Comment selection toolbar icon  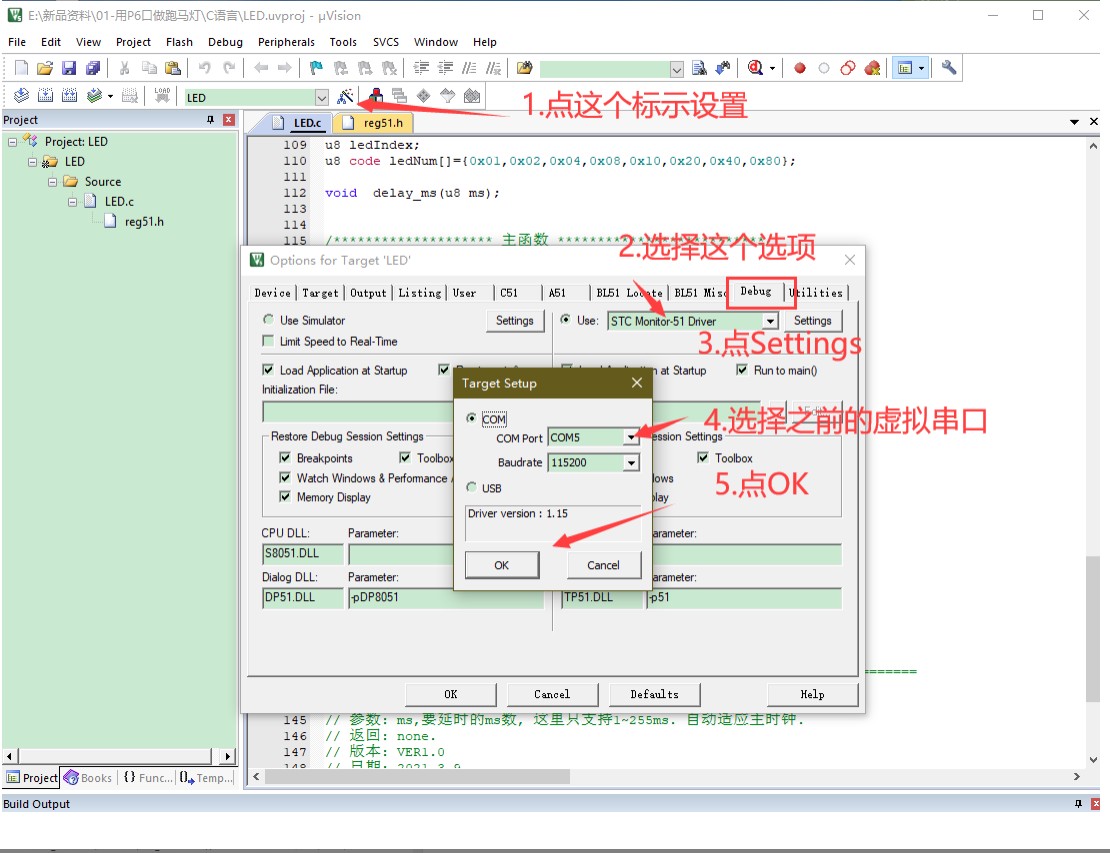(x=469, y=68)
